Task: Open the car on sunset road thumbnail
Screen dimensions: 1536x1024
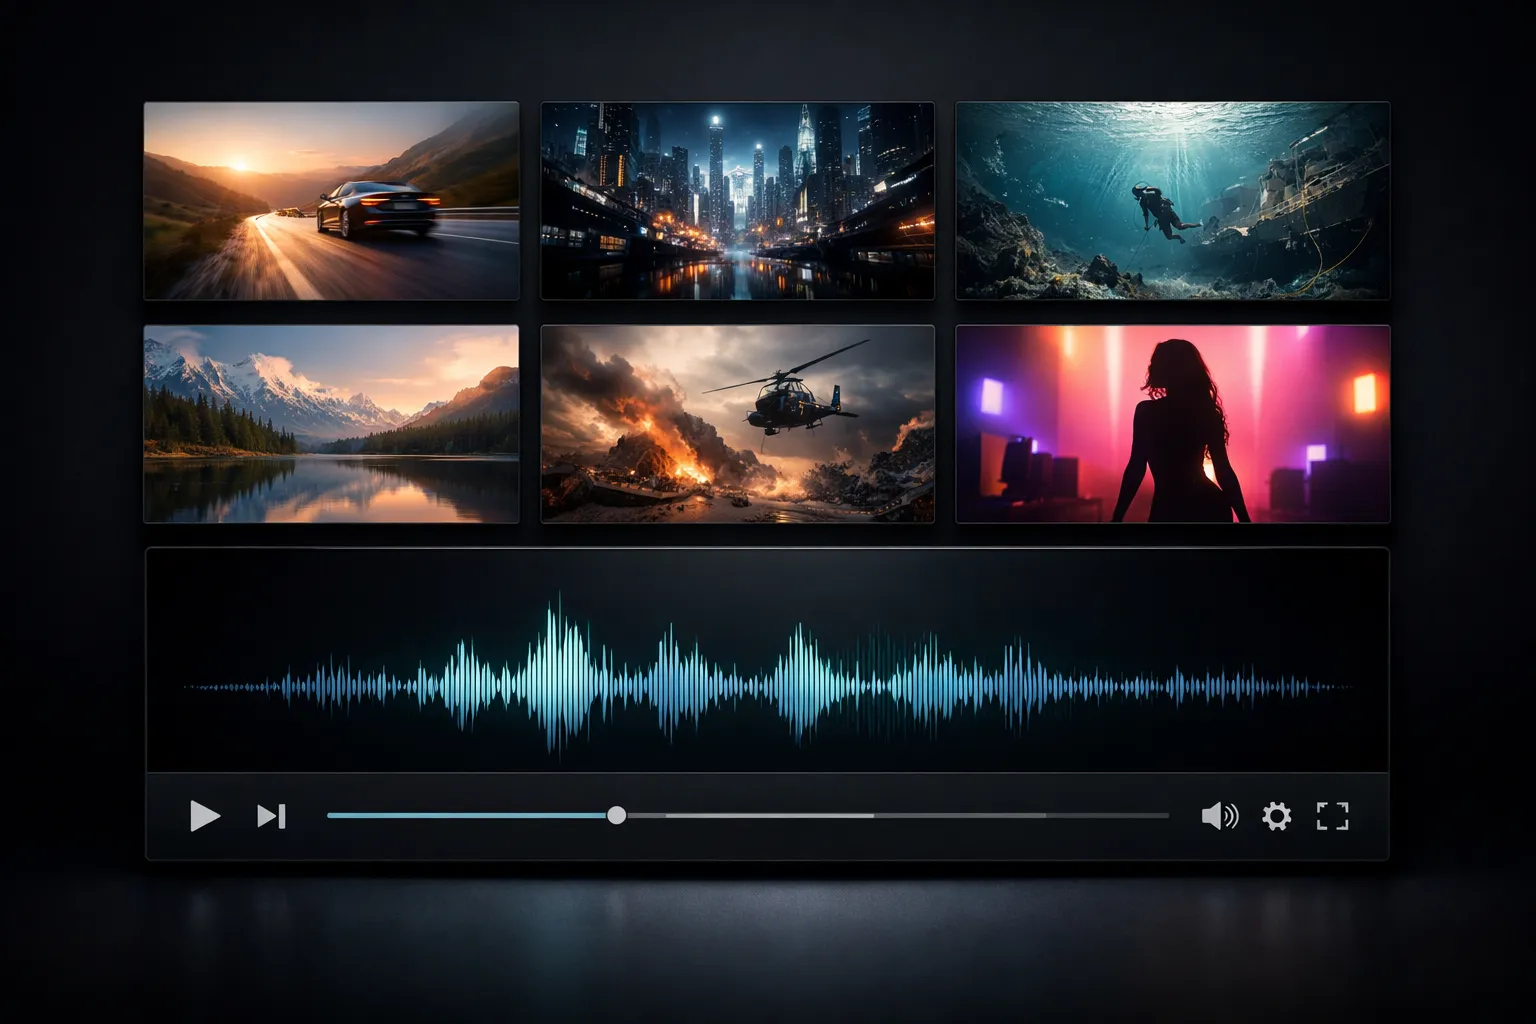Action: 331,200
